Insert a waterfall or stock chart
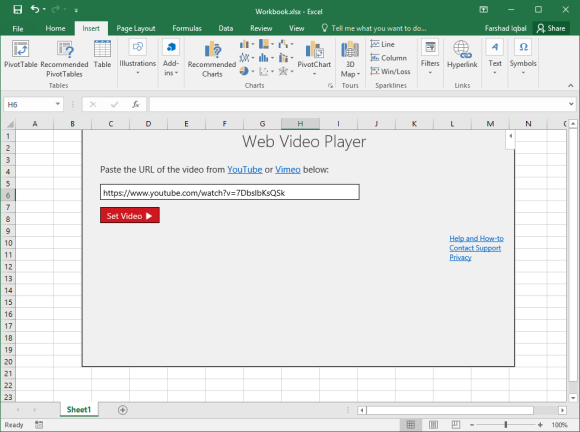 coord(286,44)
